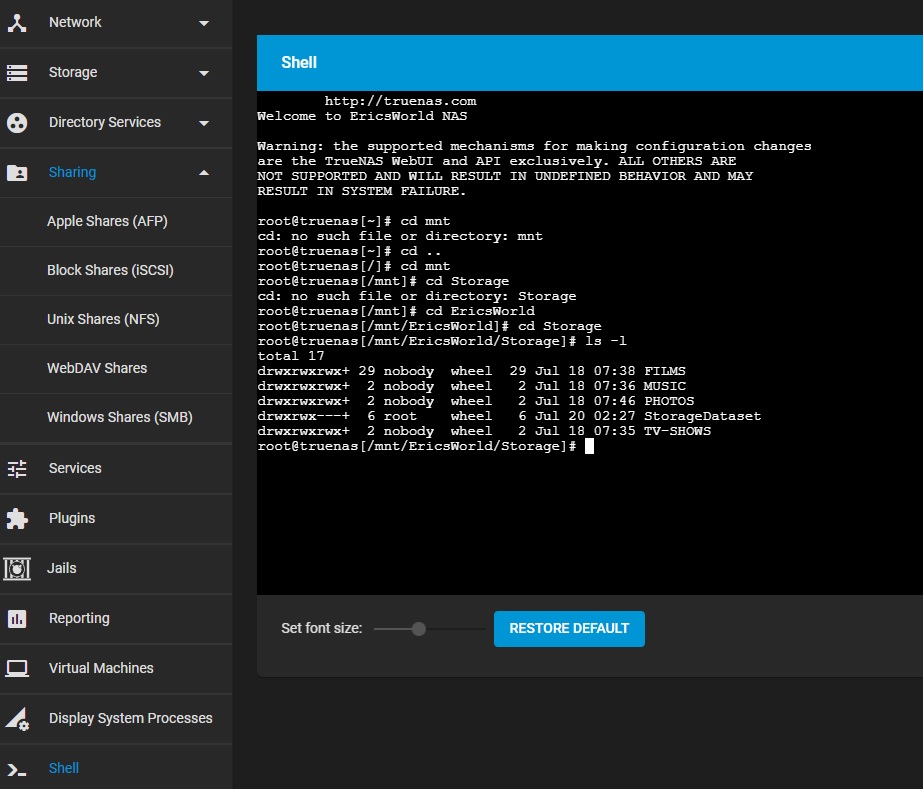
Task: Click the font size slider handle
Action: coord(419,629)
